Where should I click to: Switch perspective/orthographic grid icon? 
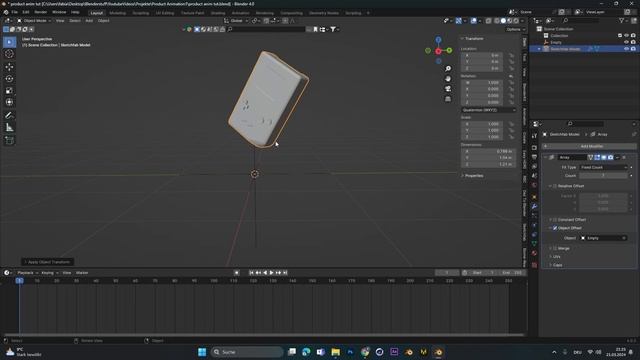point(448,99)
